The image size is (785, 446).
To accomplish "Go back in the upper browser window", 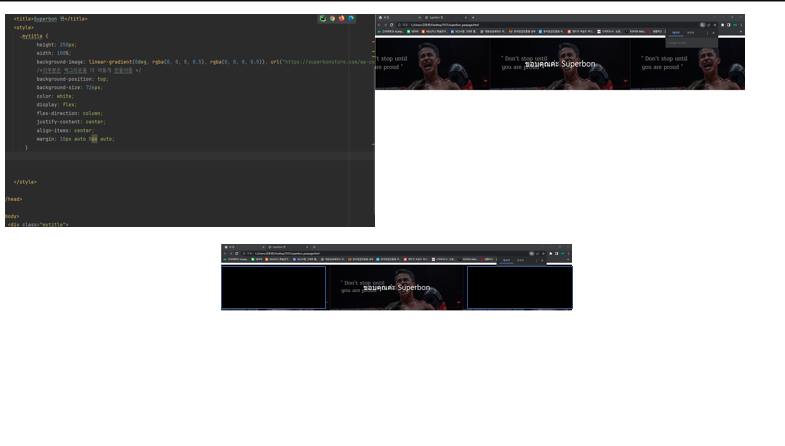I will tap(379, 25).
